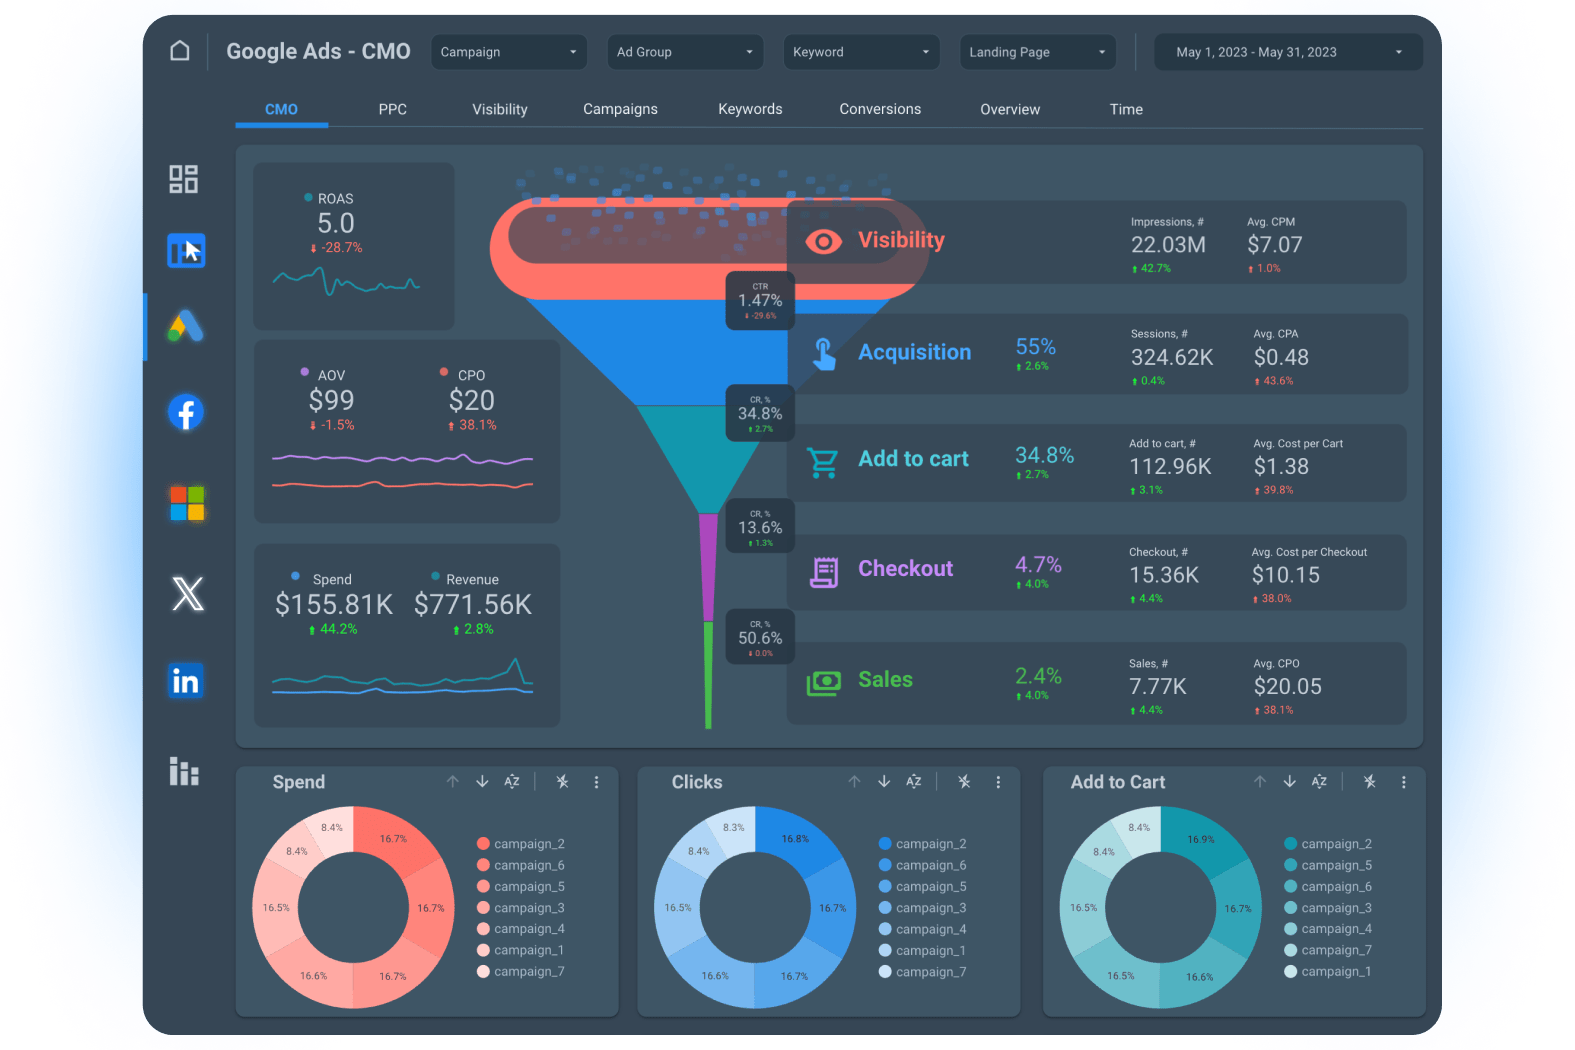Switch to the Keywords tab
The width and height of the screenshot is (1575, 1050).
750,109
